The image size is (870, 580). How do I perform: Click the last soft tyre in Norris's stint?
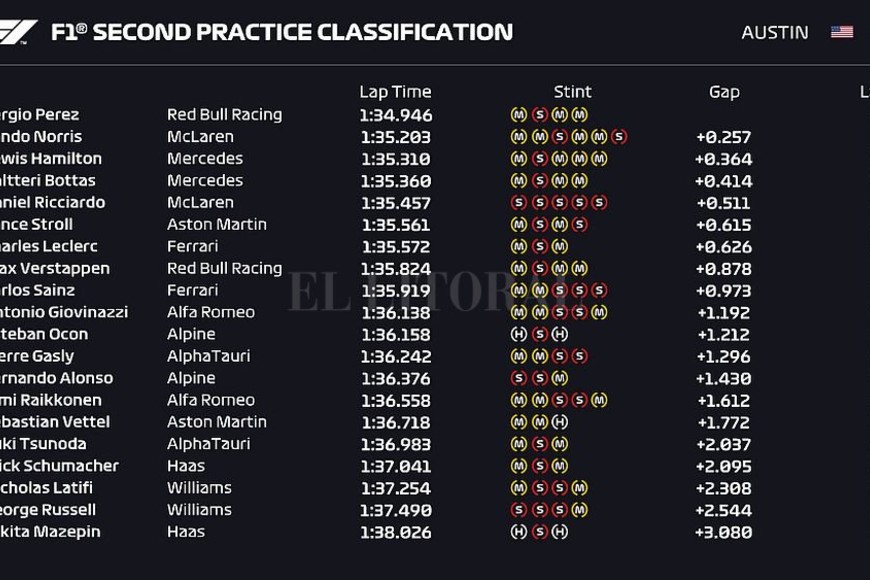(x=619, y=137)
